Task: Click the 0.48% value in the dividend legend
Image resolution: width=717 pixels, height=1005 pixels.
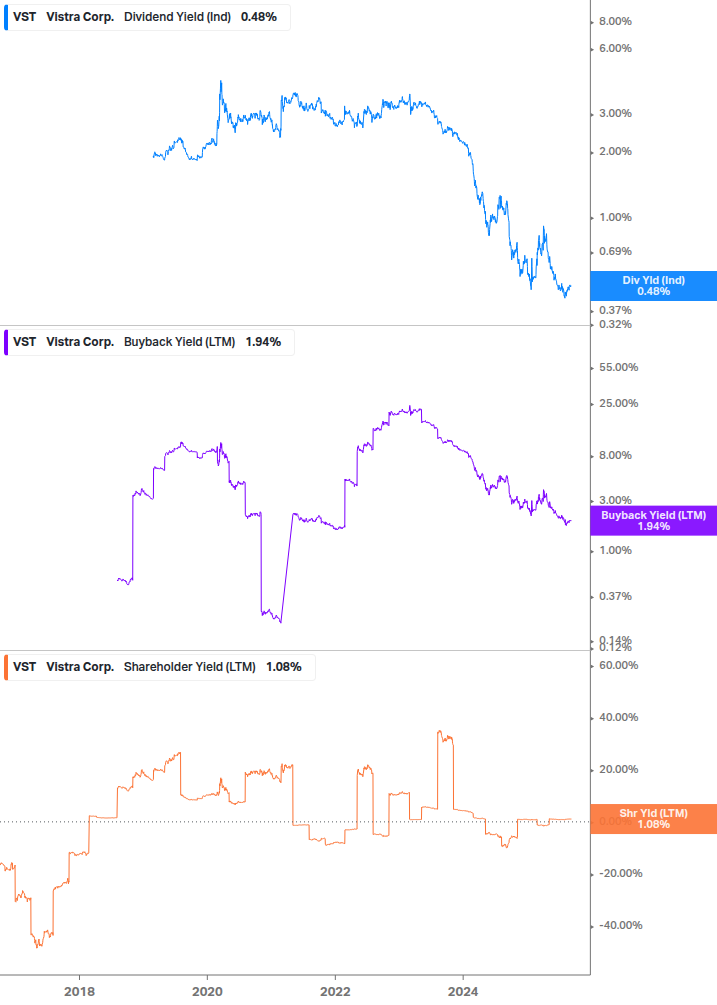Action: [259, 17]
